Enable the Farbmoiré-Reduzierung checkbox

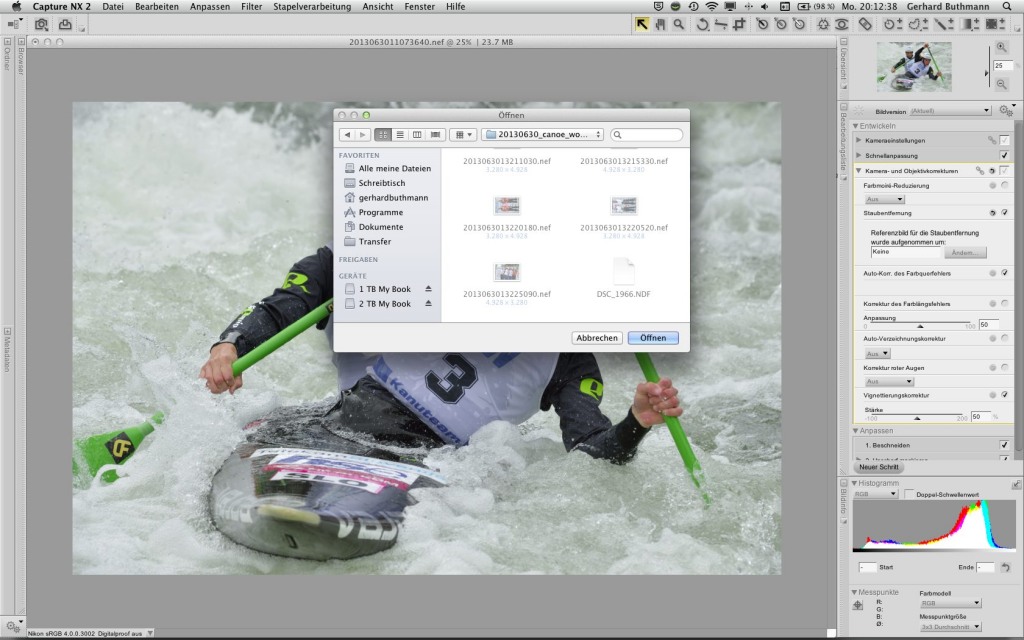click(x=1004, y=185)
